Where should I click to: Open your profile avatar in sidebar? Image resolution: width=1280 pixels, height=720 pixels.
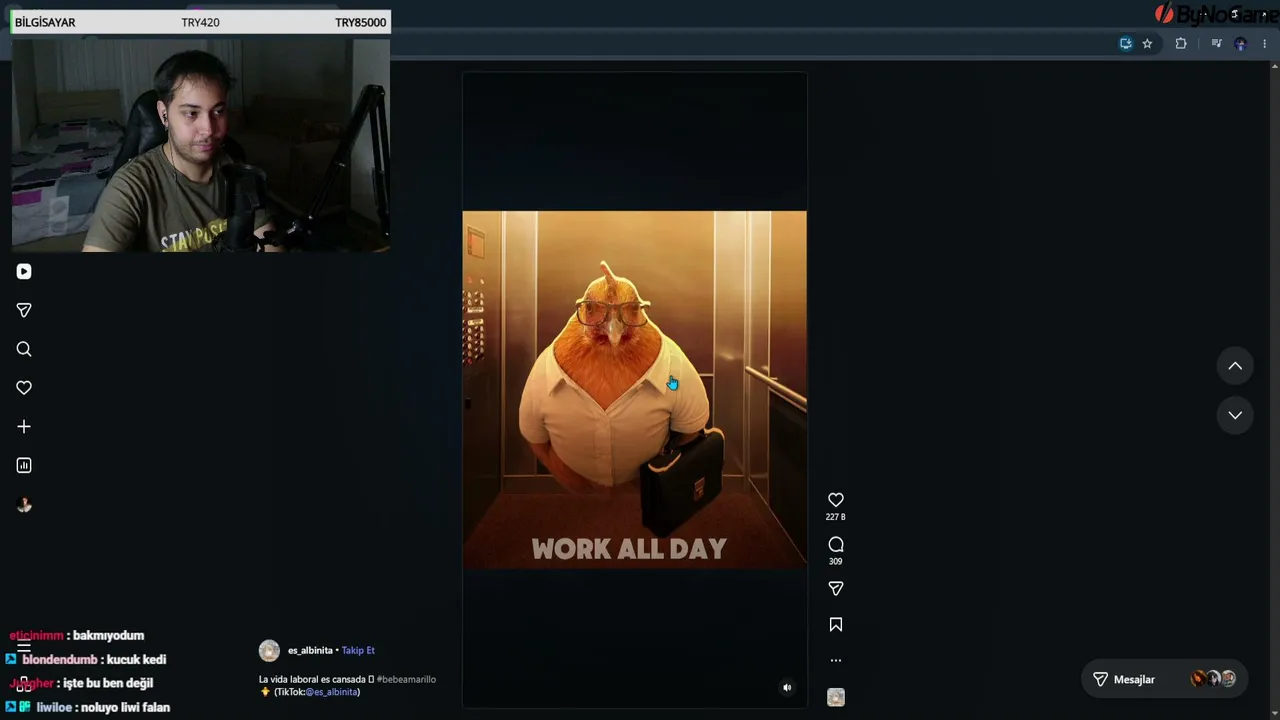(x=24, y=505)
